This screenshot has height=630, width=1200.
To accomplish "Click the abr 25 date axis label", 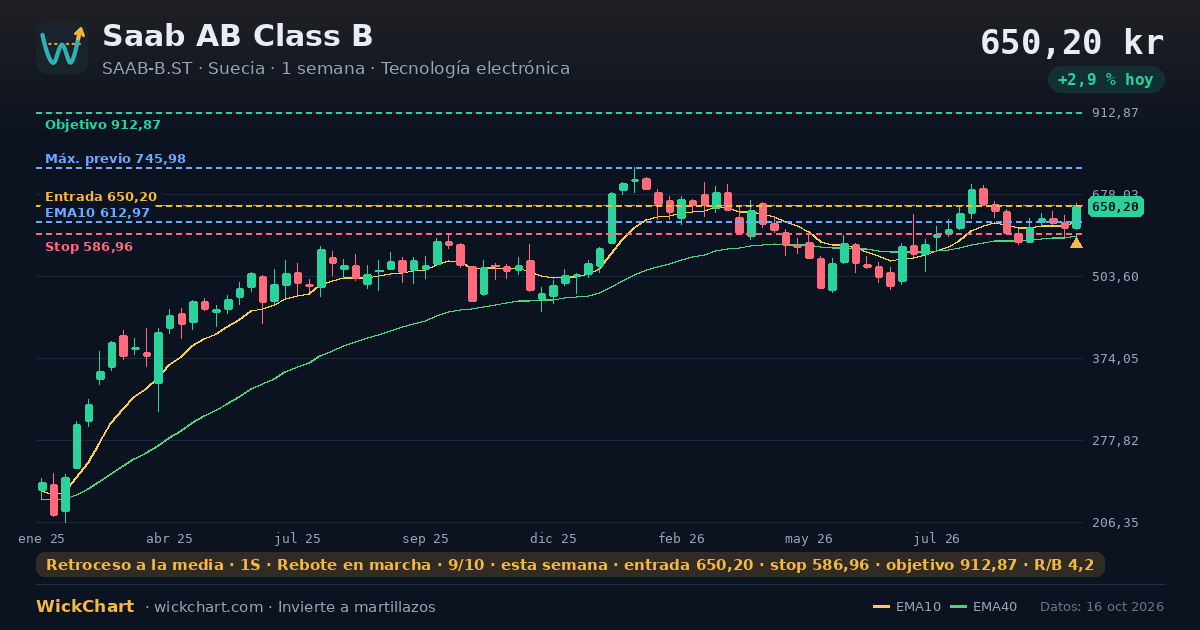I will (169, 539).
